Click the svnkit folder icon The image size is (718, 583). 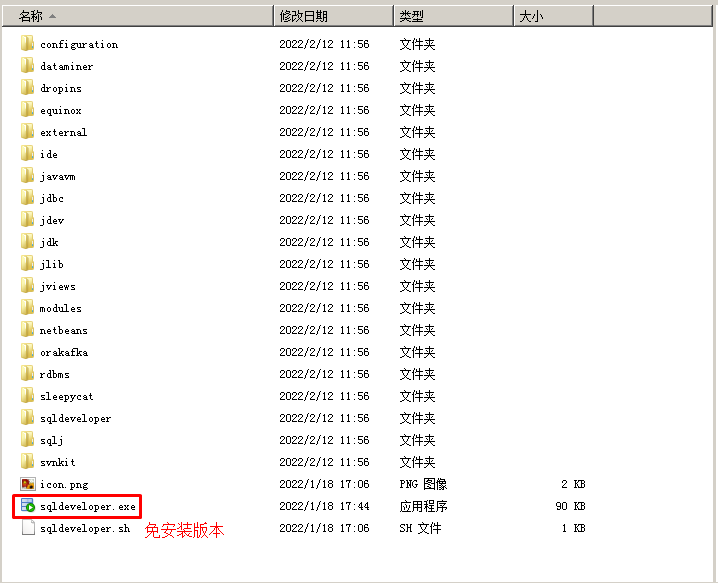(x=28, y=462)
